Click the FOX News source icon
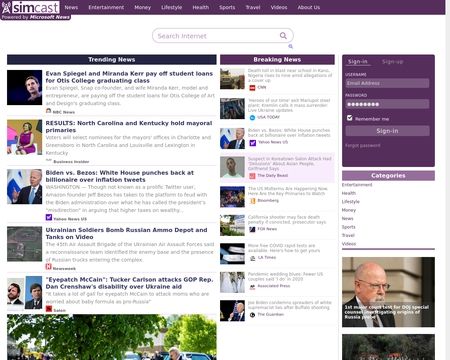The width and height of the screenshot is (450, 360). 252,229
